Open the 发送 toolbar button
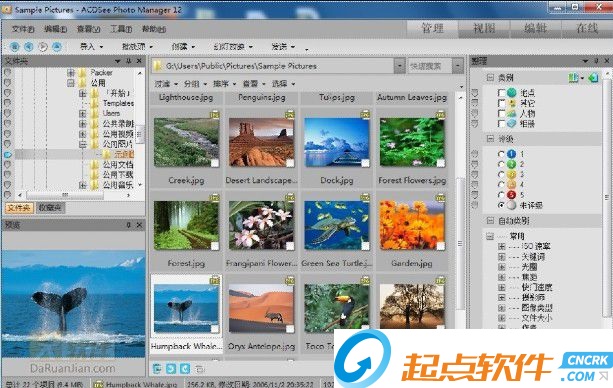 pos(283,47)
